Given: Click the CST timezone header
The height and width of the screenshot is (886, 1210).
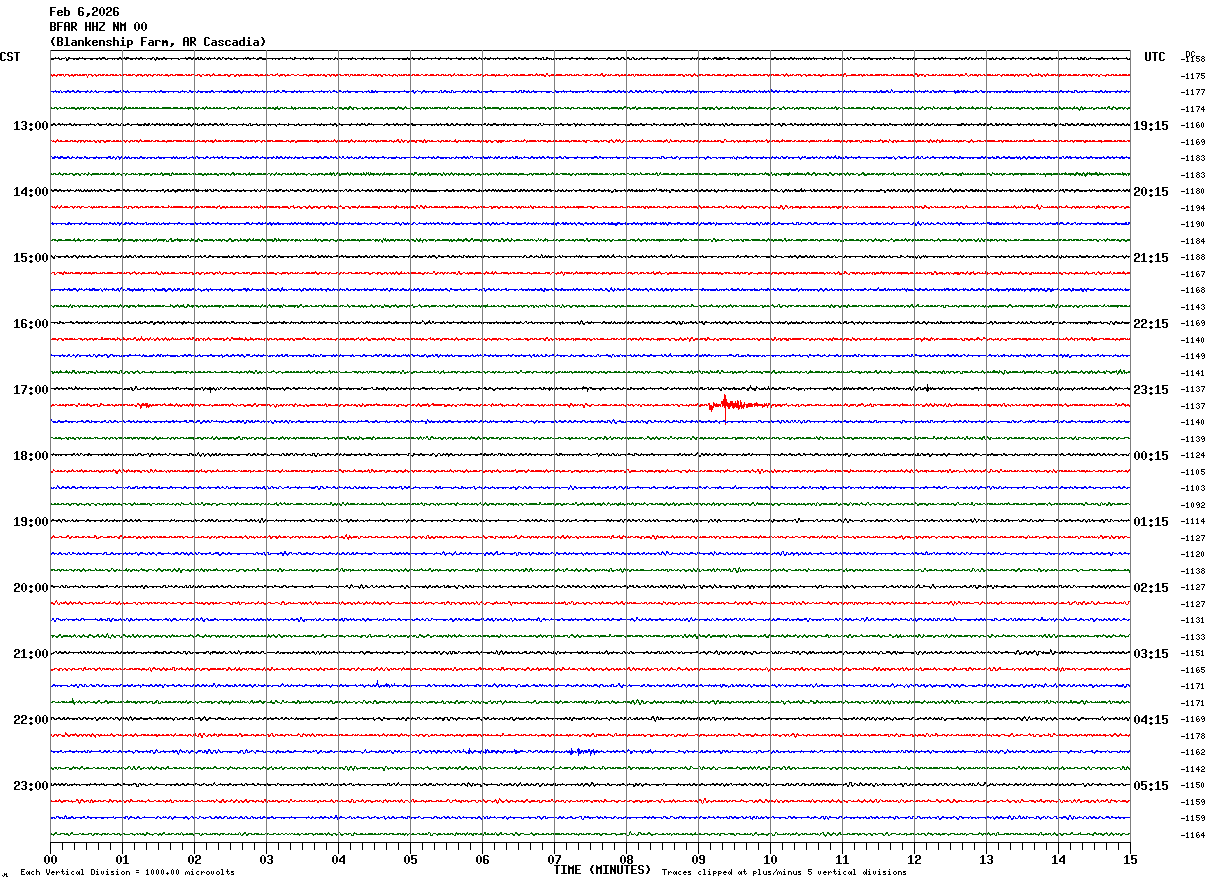Looking at the screenshot, I should (10, 57).
